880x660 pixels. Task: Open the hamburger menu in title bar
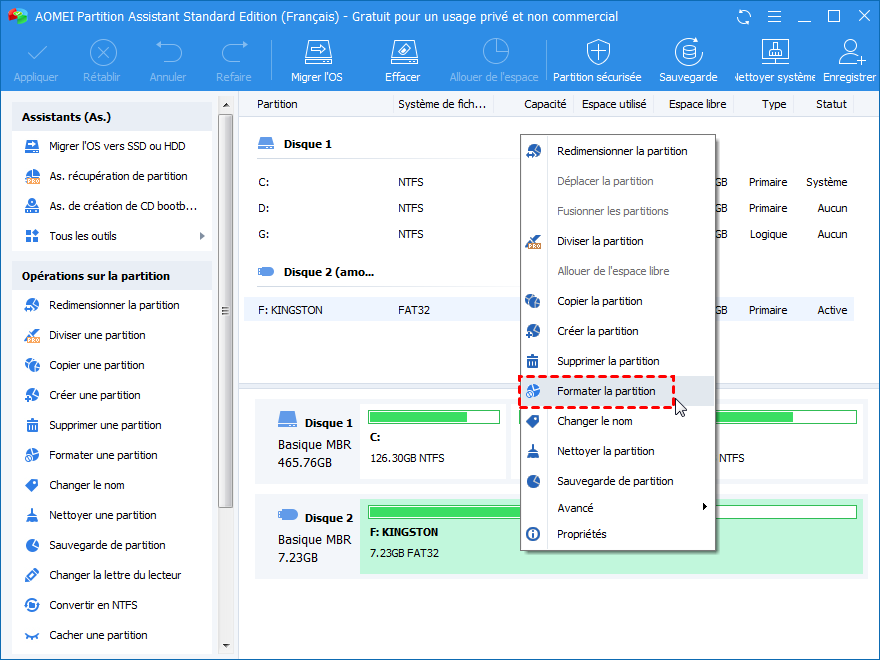pyautogui.click(x=774, y=17)
